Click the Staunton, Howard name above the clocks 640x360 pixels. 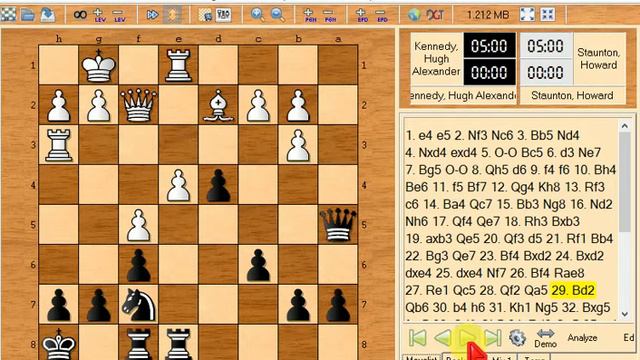click(x=598, y=59)
